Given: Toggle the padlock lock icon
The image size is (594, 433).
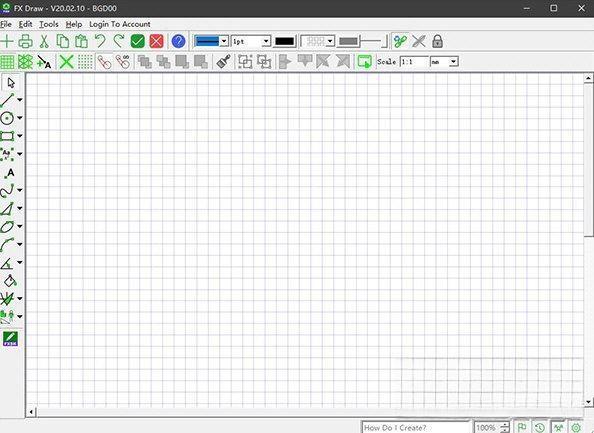Looking at the screenshot, I should pos(437,41).
